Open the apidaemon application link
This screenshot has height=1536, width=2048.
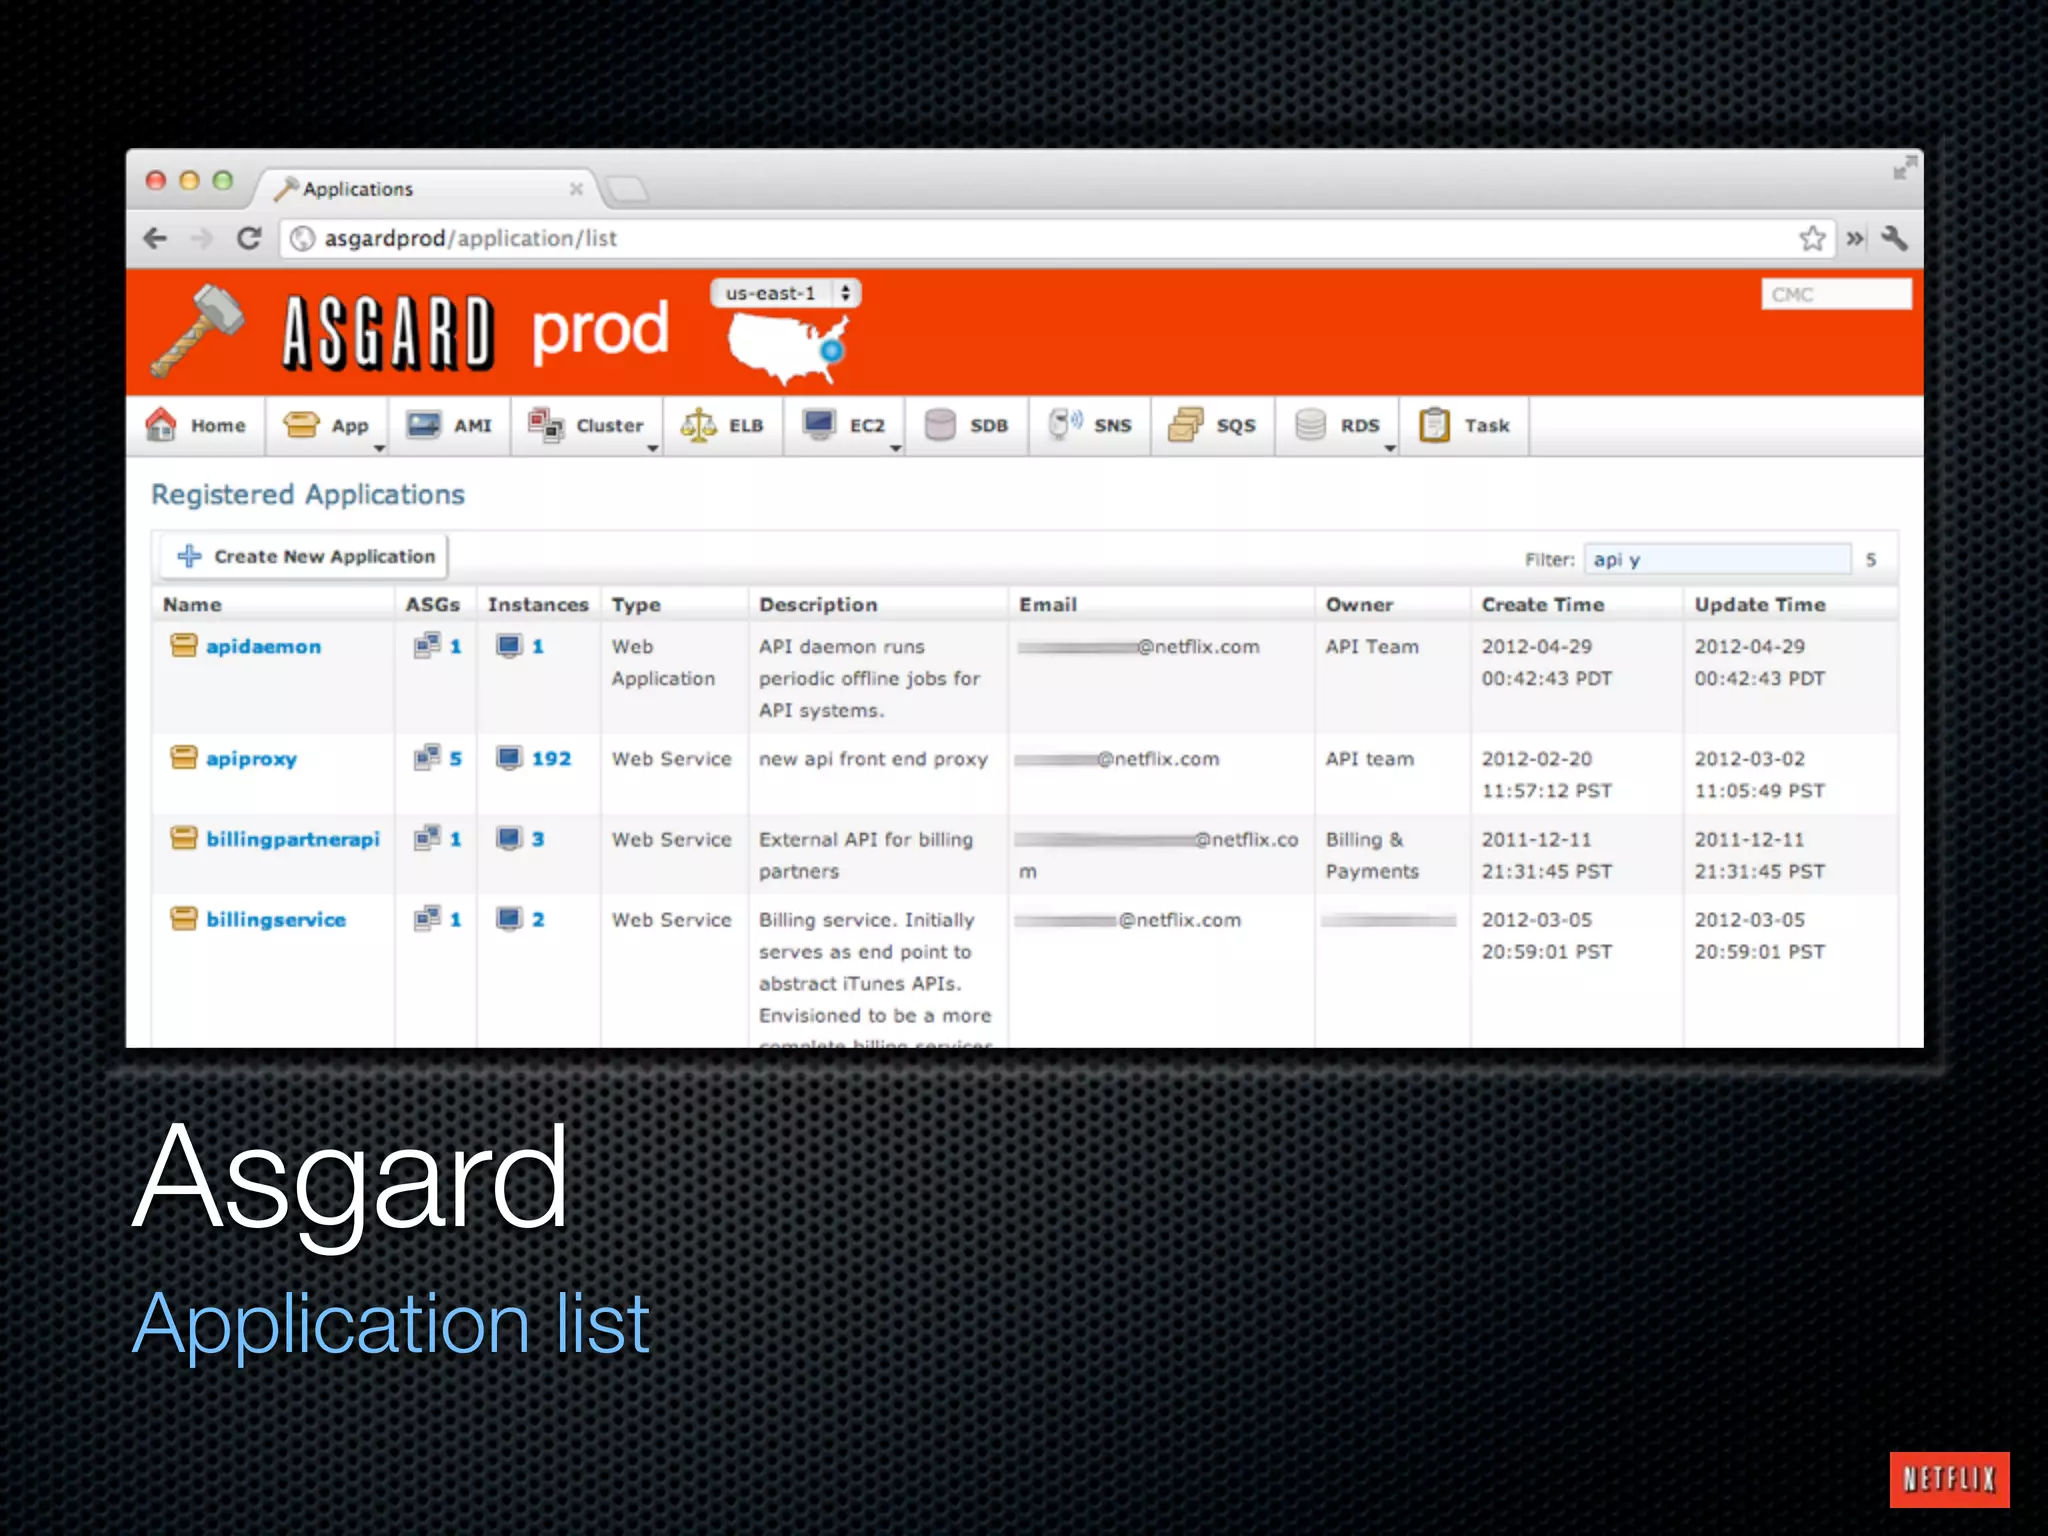(264, 647)
